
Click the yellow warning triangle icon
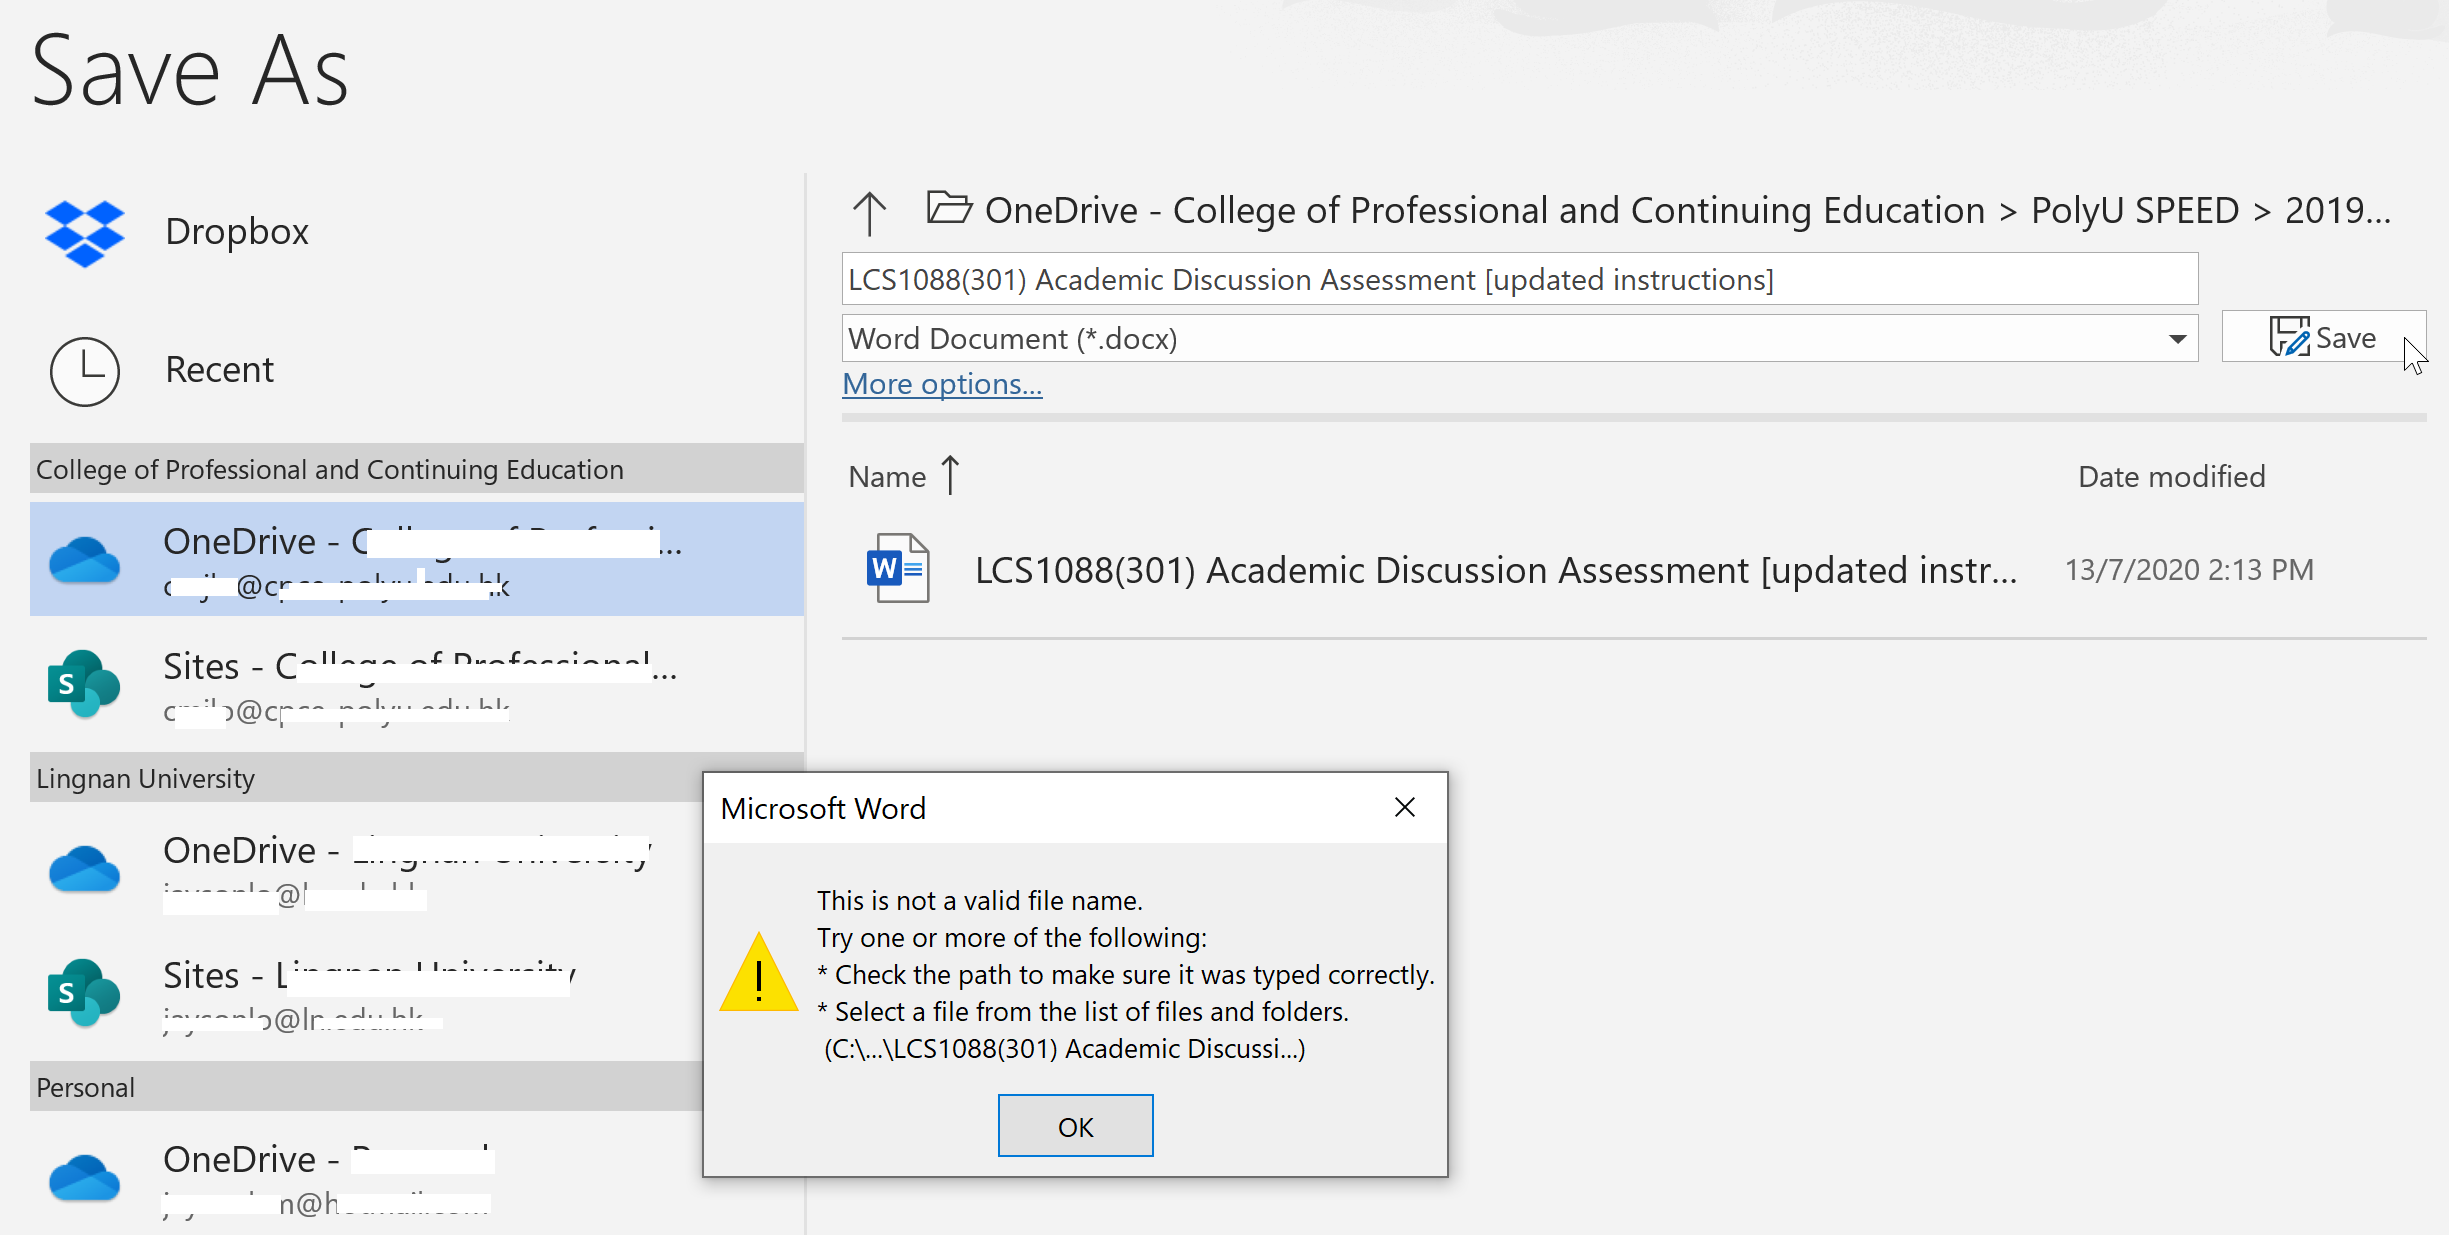[x=759, y=973]
